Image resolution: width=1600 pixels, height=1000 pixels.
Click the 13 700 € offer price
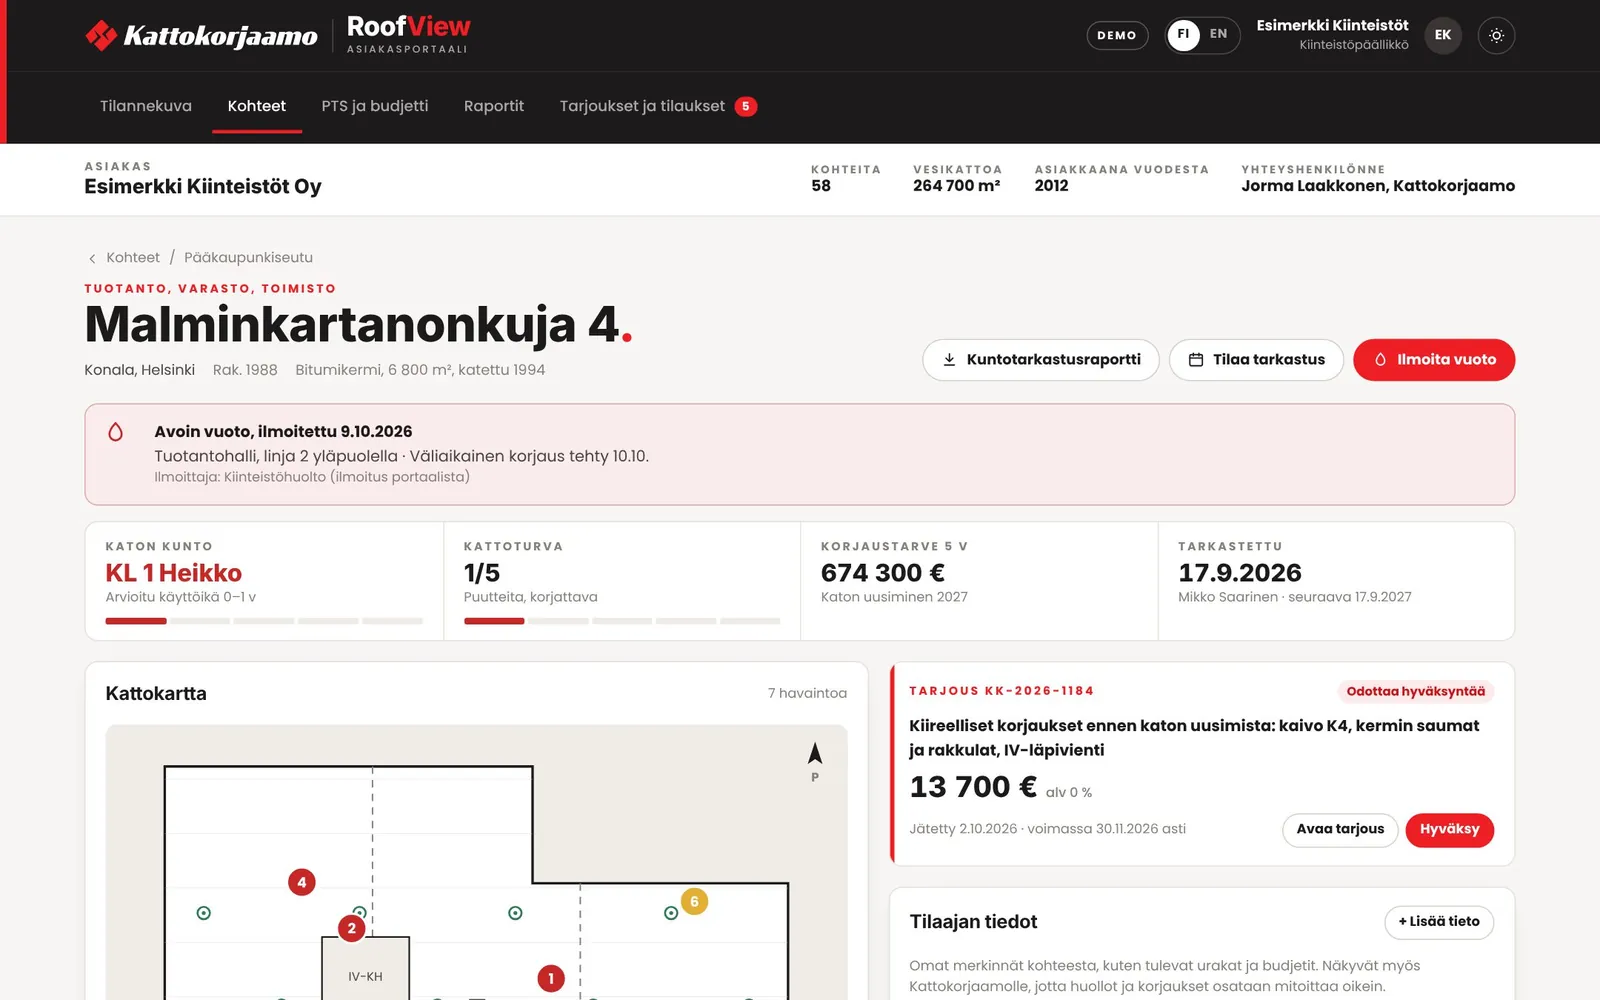coord(973,787)
